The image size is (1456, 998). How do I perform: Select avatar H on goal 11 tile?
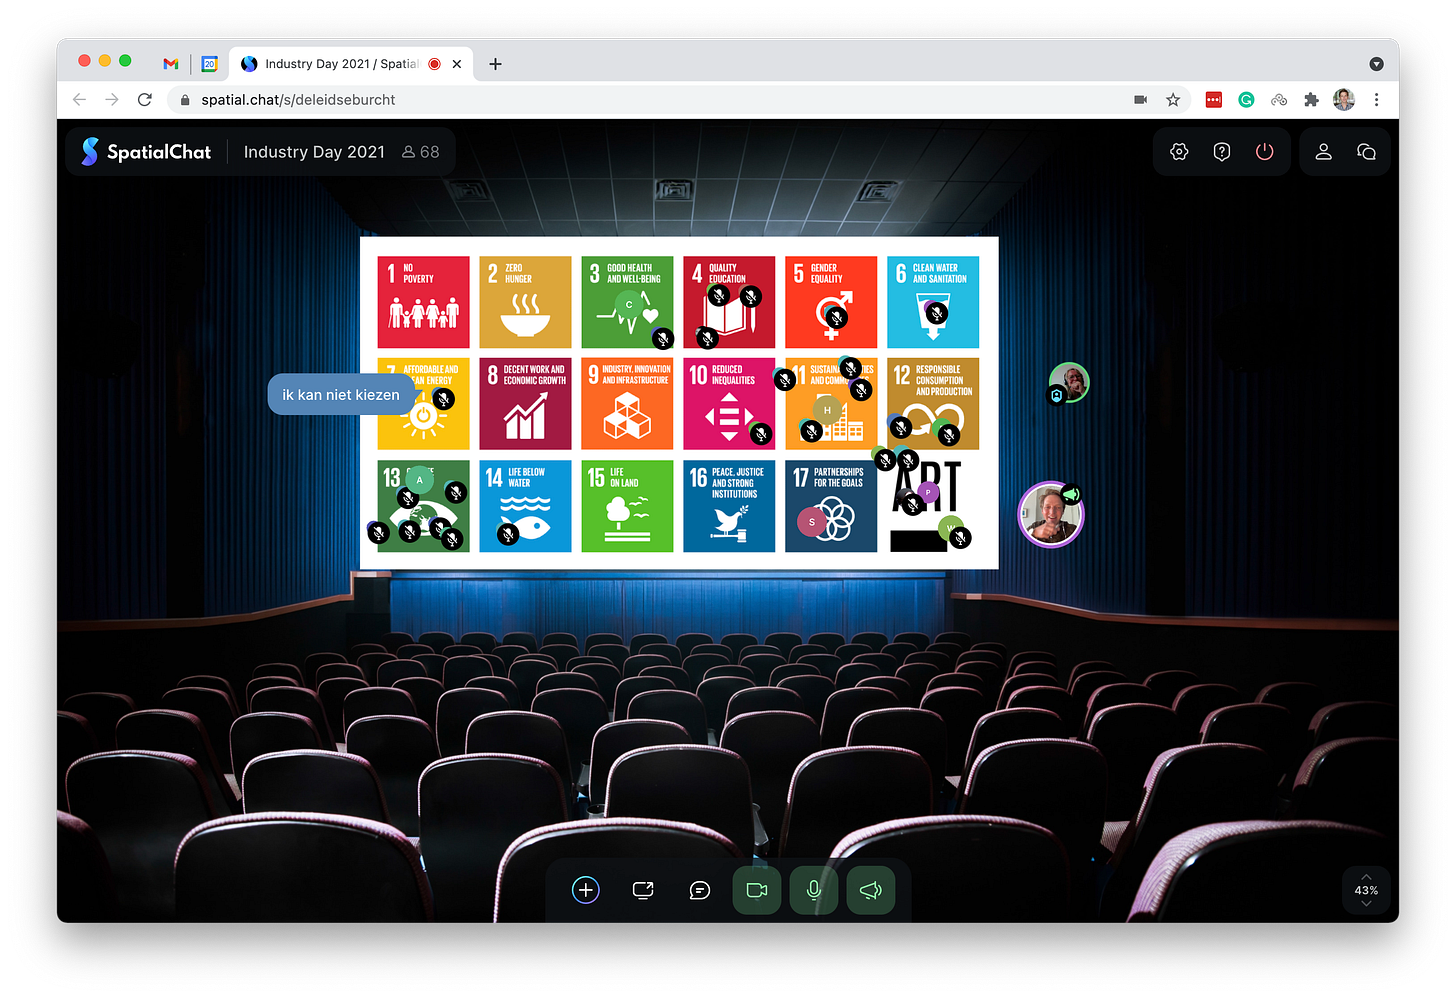tap(827, 411)
